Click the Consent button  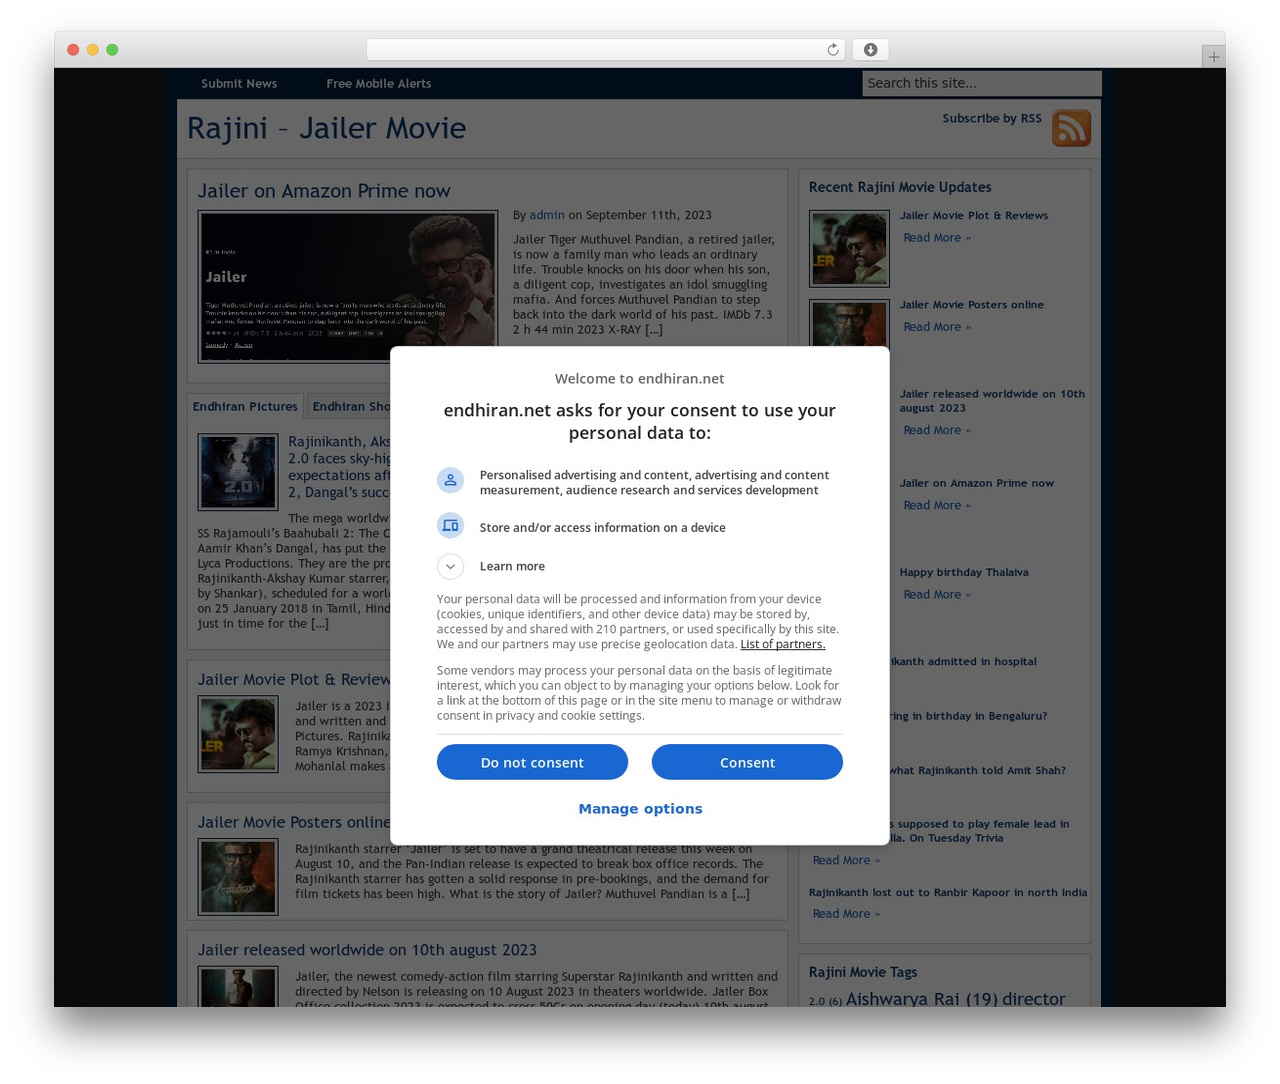click(747, 762)
